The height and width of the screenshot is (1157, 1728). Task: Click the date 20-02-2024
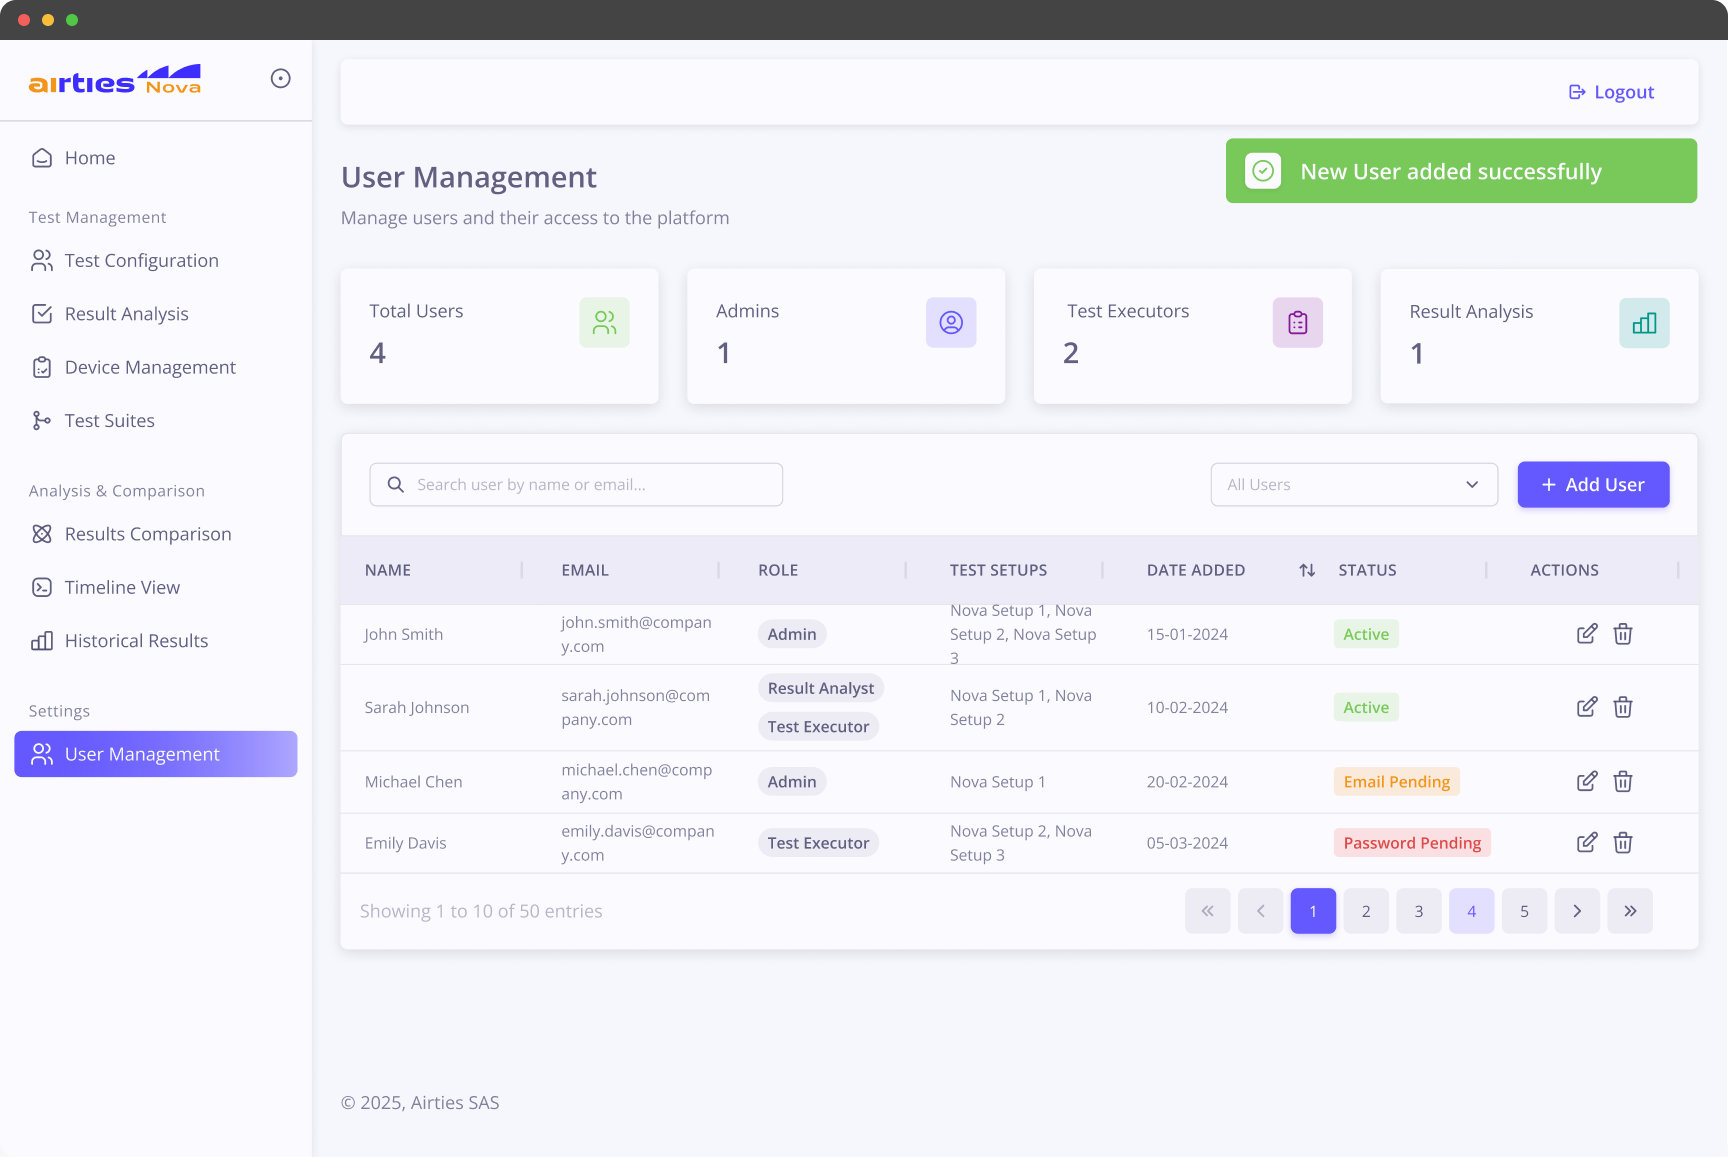[1187, 782]
